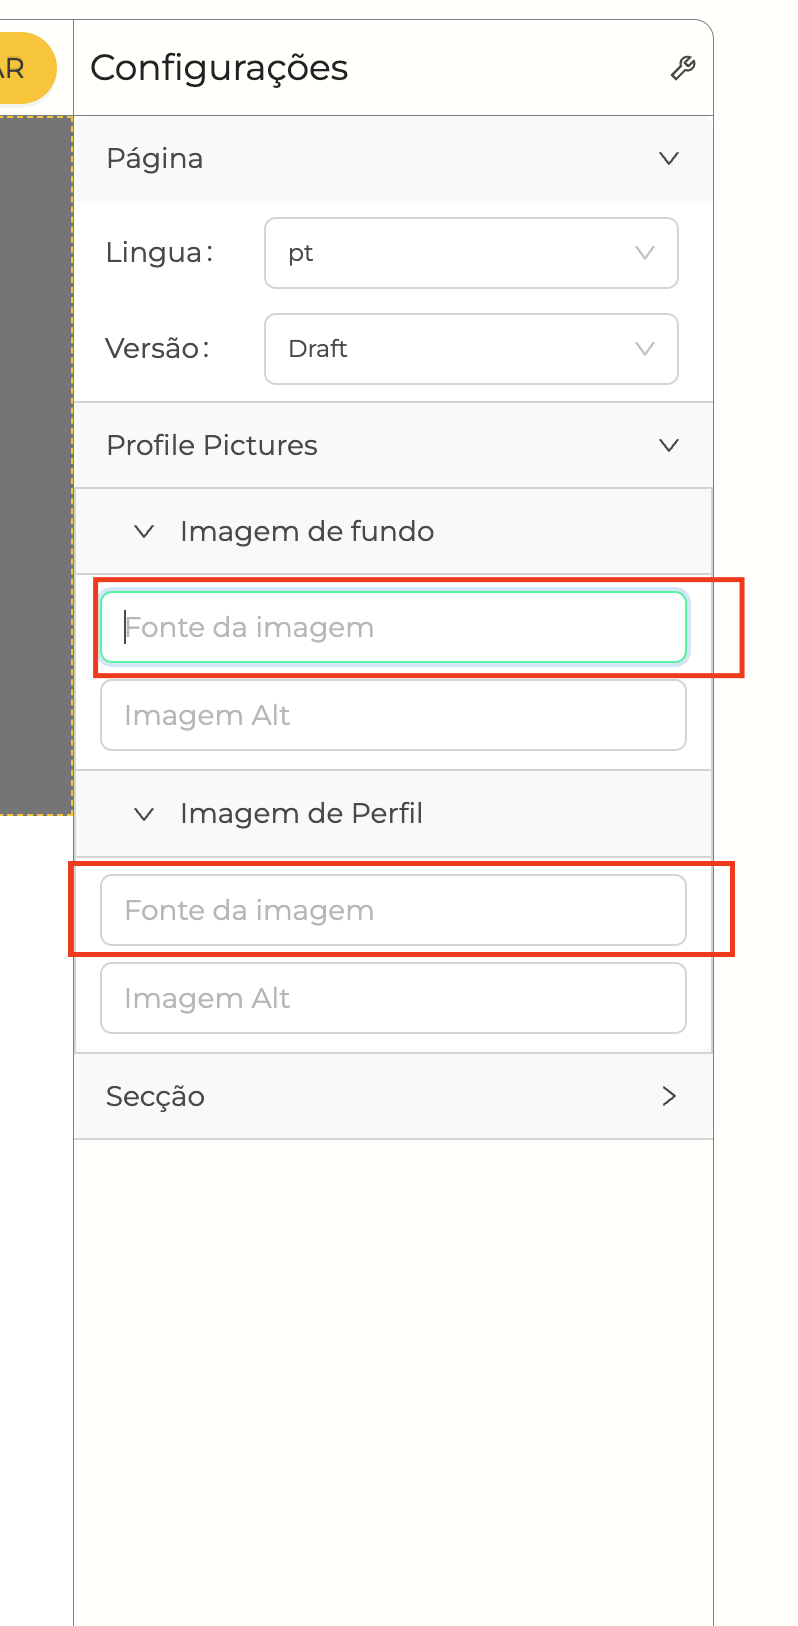Screen dimensions: 798x1626
Task: Click the arrow in the Lingua dropdown
Action: point(645,253)
